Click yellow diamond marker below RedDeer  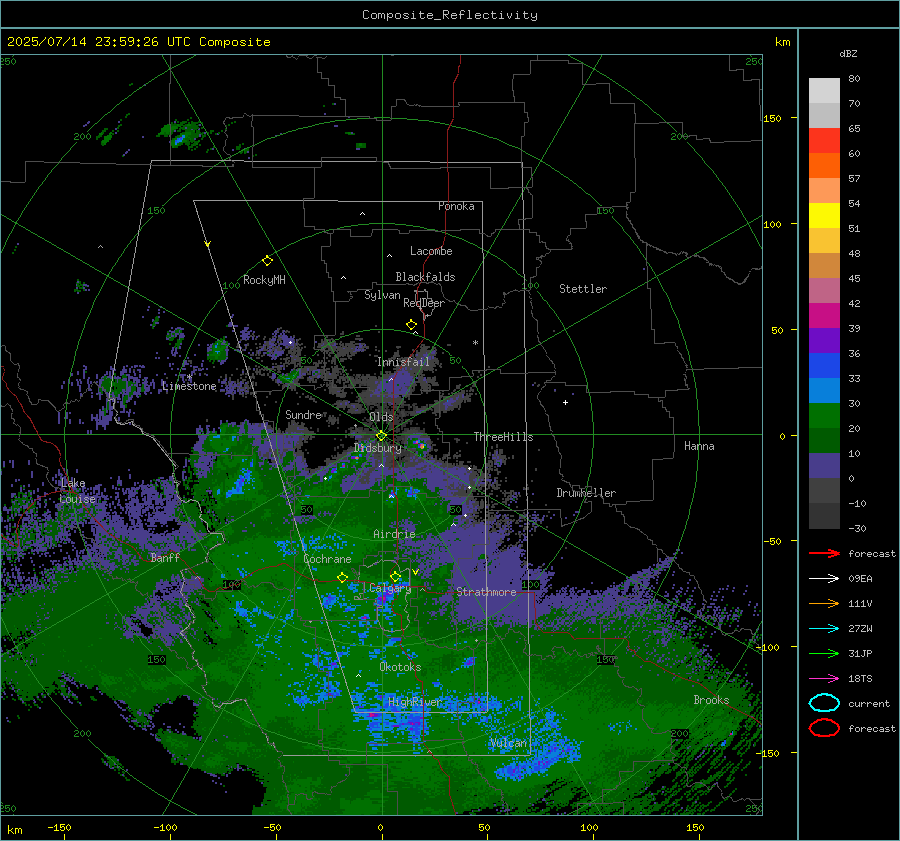click(412, 325)
